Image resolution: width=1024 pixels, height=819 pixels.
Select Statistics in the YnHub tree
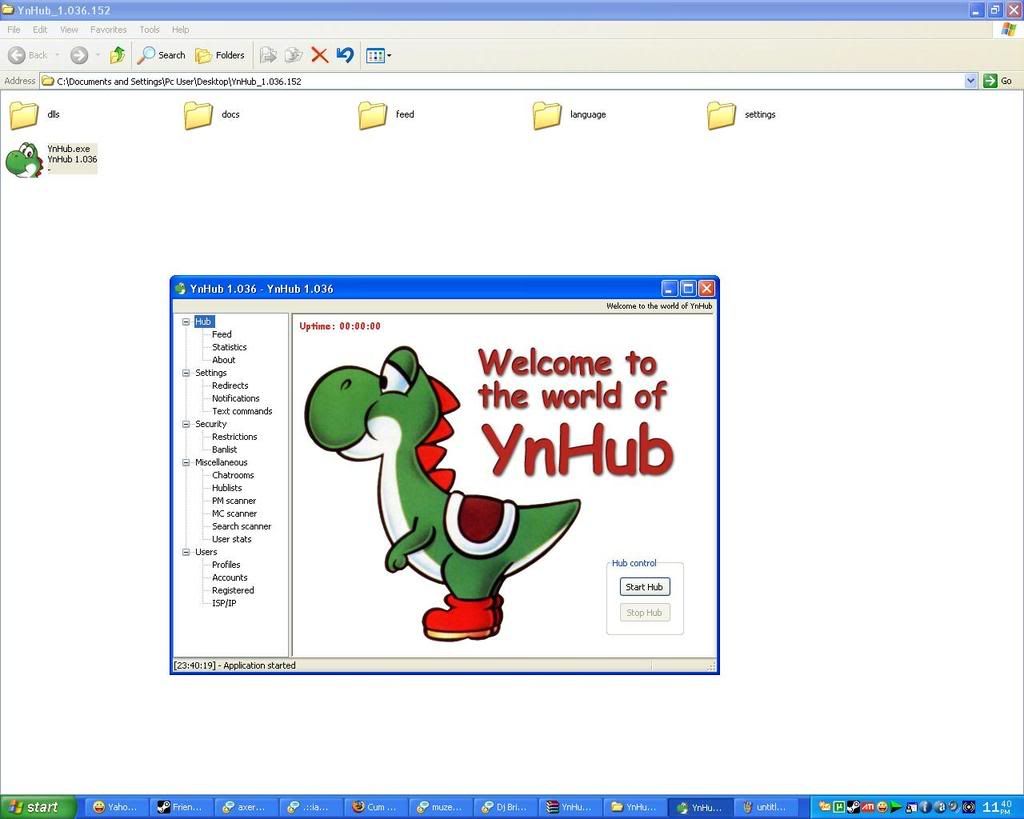[229, 347]
